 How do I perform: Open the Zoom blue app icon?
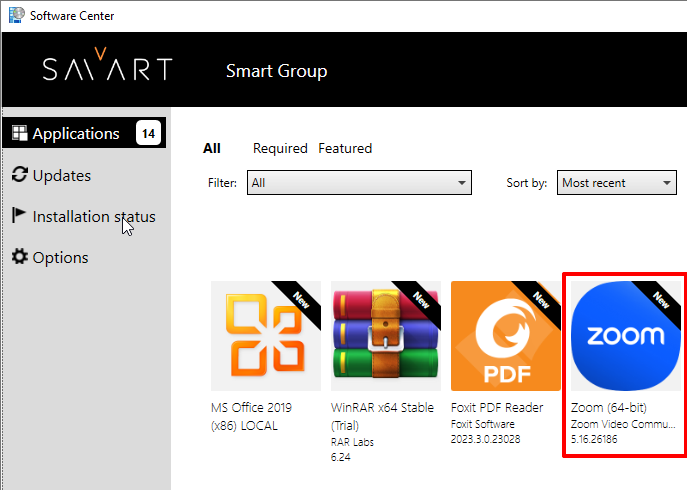pyautogui.click(x=625, y=335)
